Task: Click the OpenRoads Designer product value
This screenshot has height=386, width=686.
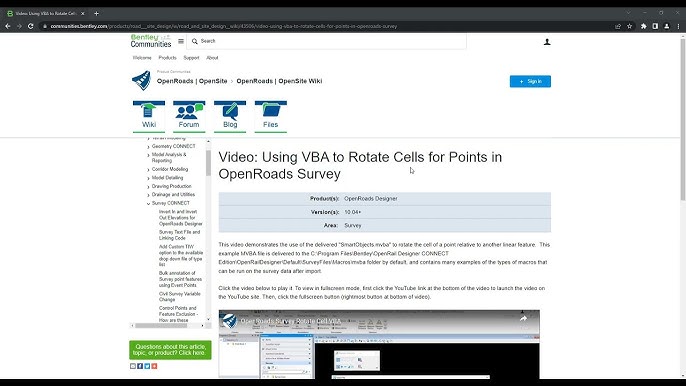Action: tap(371, 199)
